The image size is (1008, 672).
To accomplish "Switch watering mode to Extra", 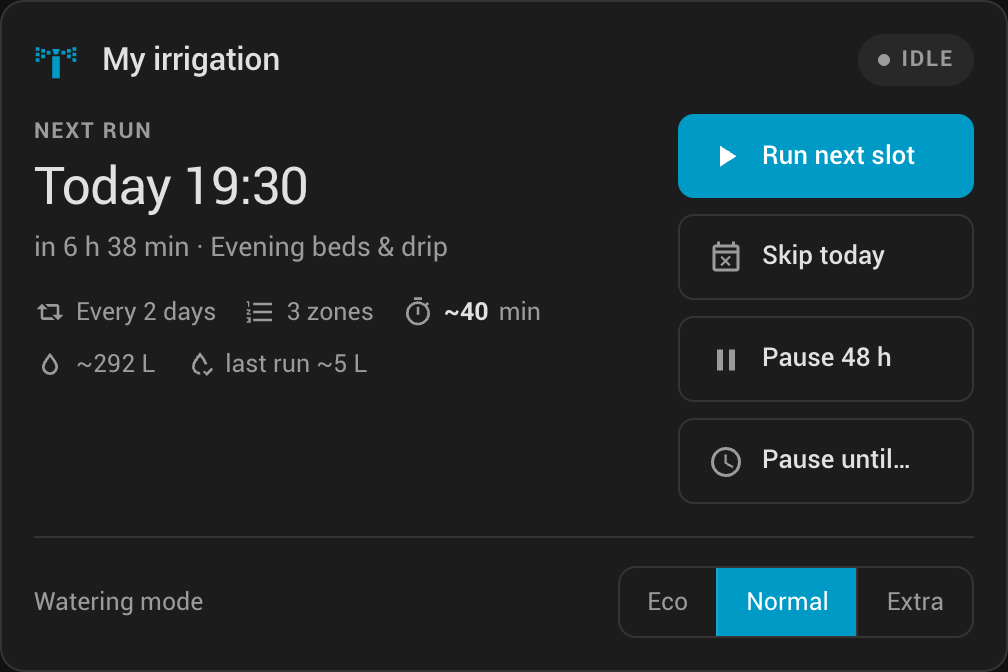I will [915, 602].
